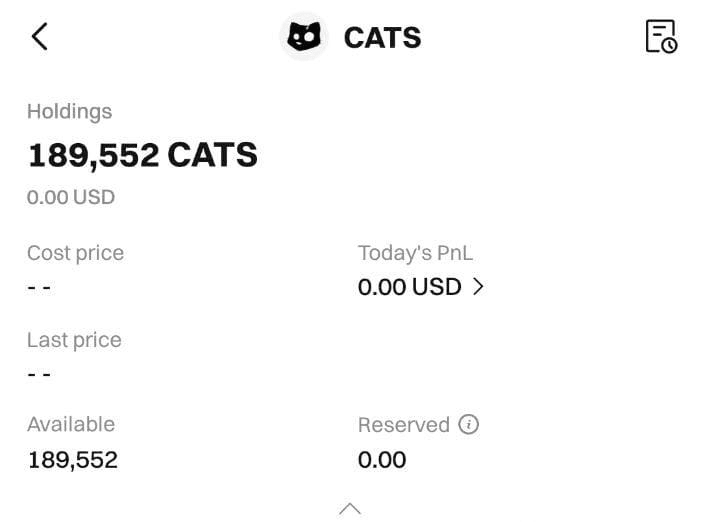701x522 pixels.
Task: Tap the Reserved 0.00 amount
Action: pos(382,460)
